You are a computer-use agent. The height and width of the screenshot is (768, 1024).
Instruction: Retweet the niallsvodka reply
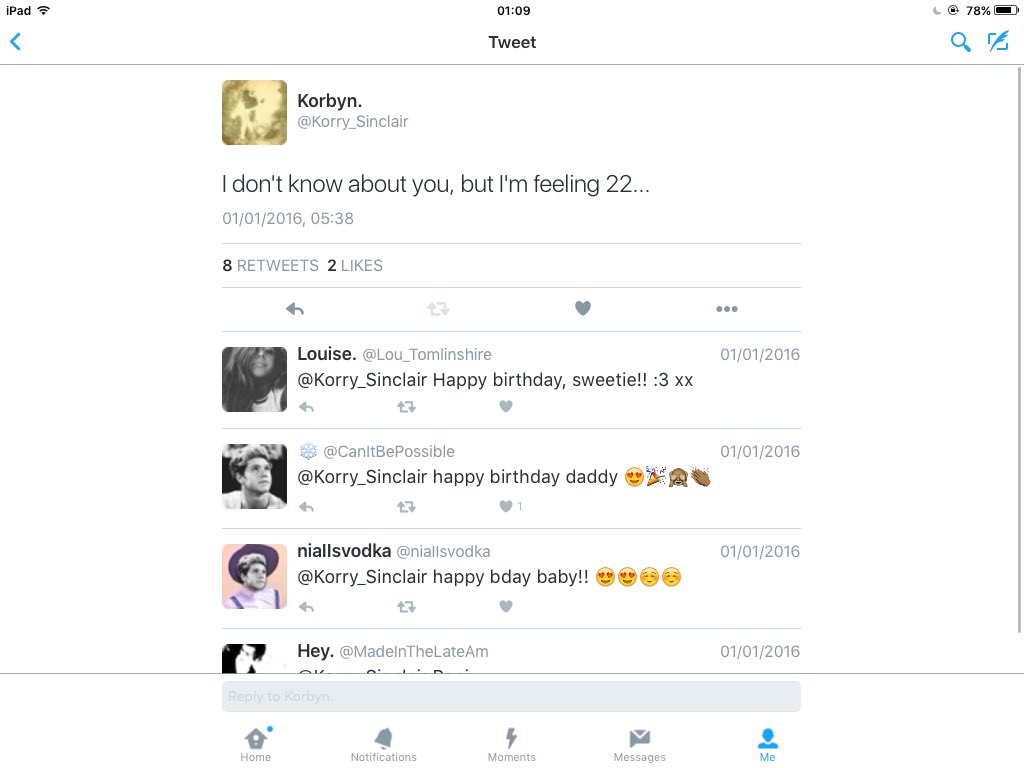pyautogui.click(x=406, y=607)
